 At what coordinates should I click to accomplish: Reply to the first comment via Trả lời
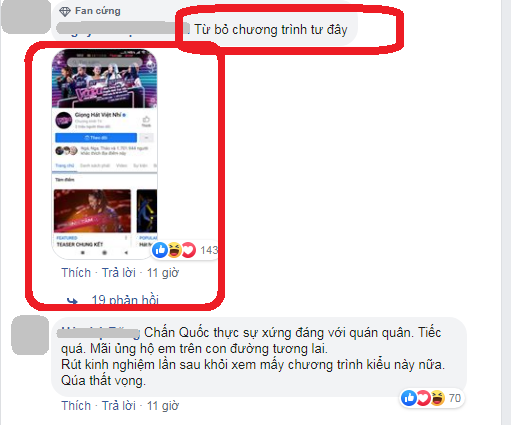[x=119, y=273]
